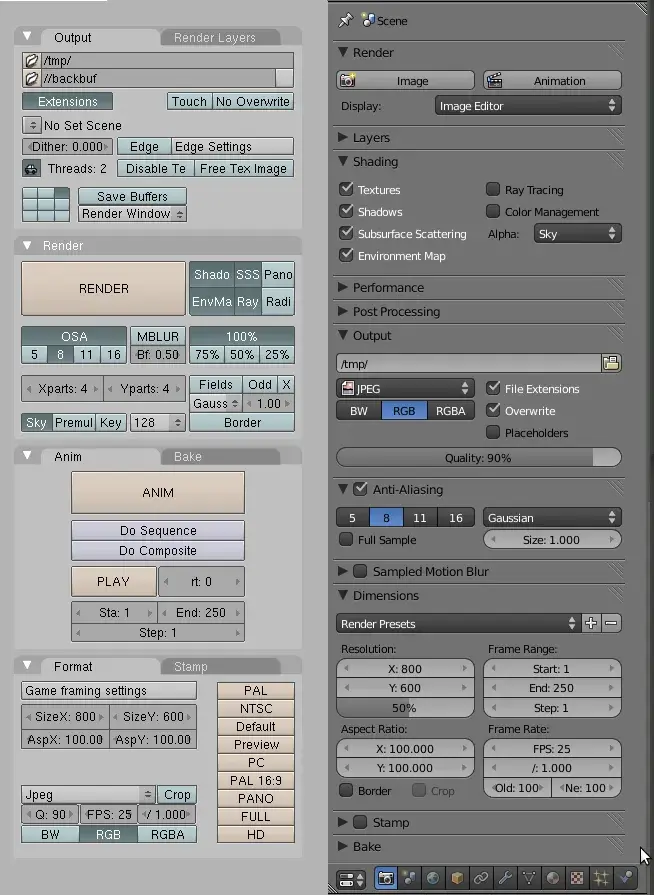Click the pin icon next to Scene
Viewport: 654px width, 895px height.
point(346,21)
